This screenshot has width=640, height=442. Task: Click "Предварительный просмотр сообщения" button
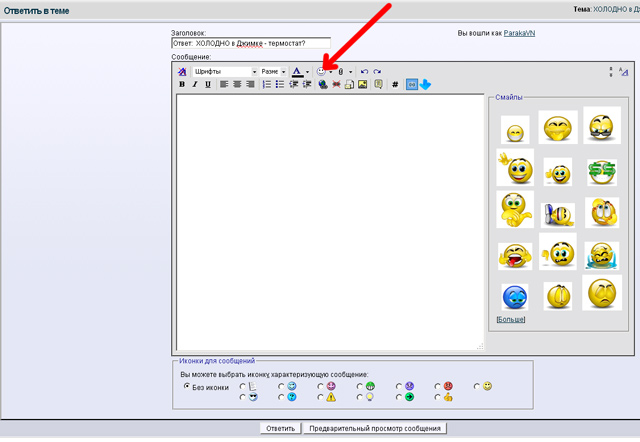(375, 428)
